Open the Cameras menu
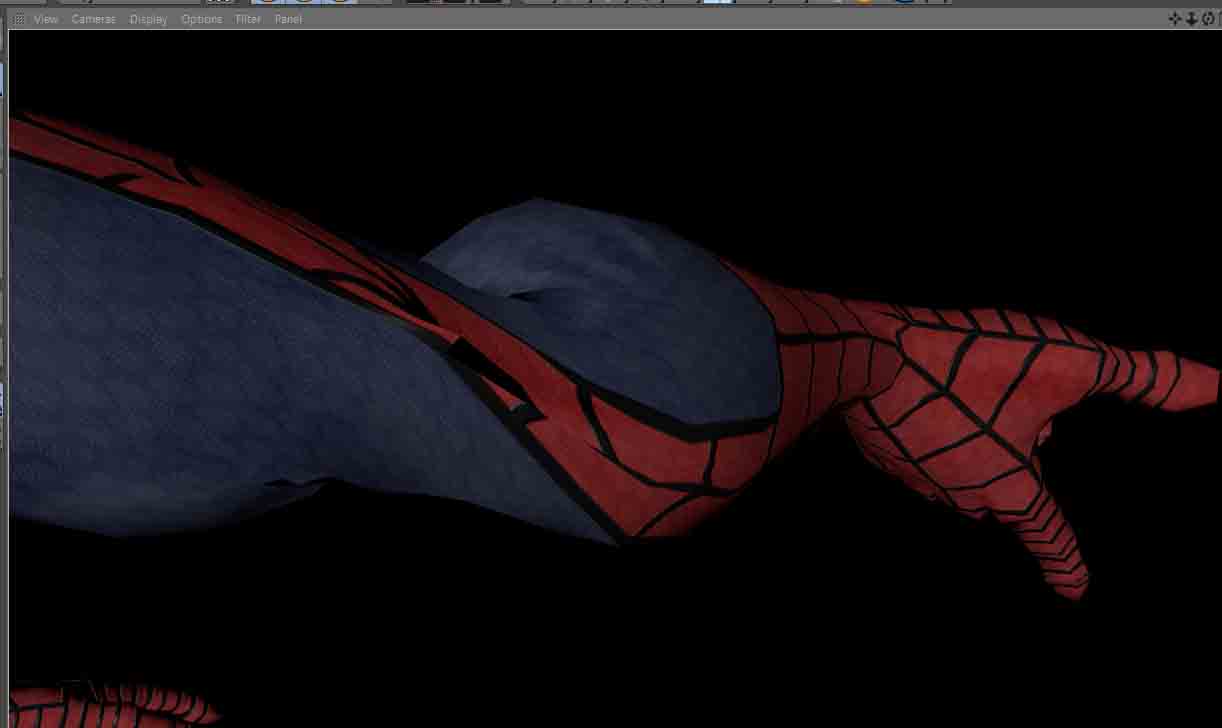1222x728 pixels. click(94, 19)
